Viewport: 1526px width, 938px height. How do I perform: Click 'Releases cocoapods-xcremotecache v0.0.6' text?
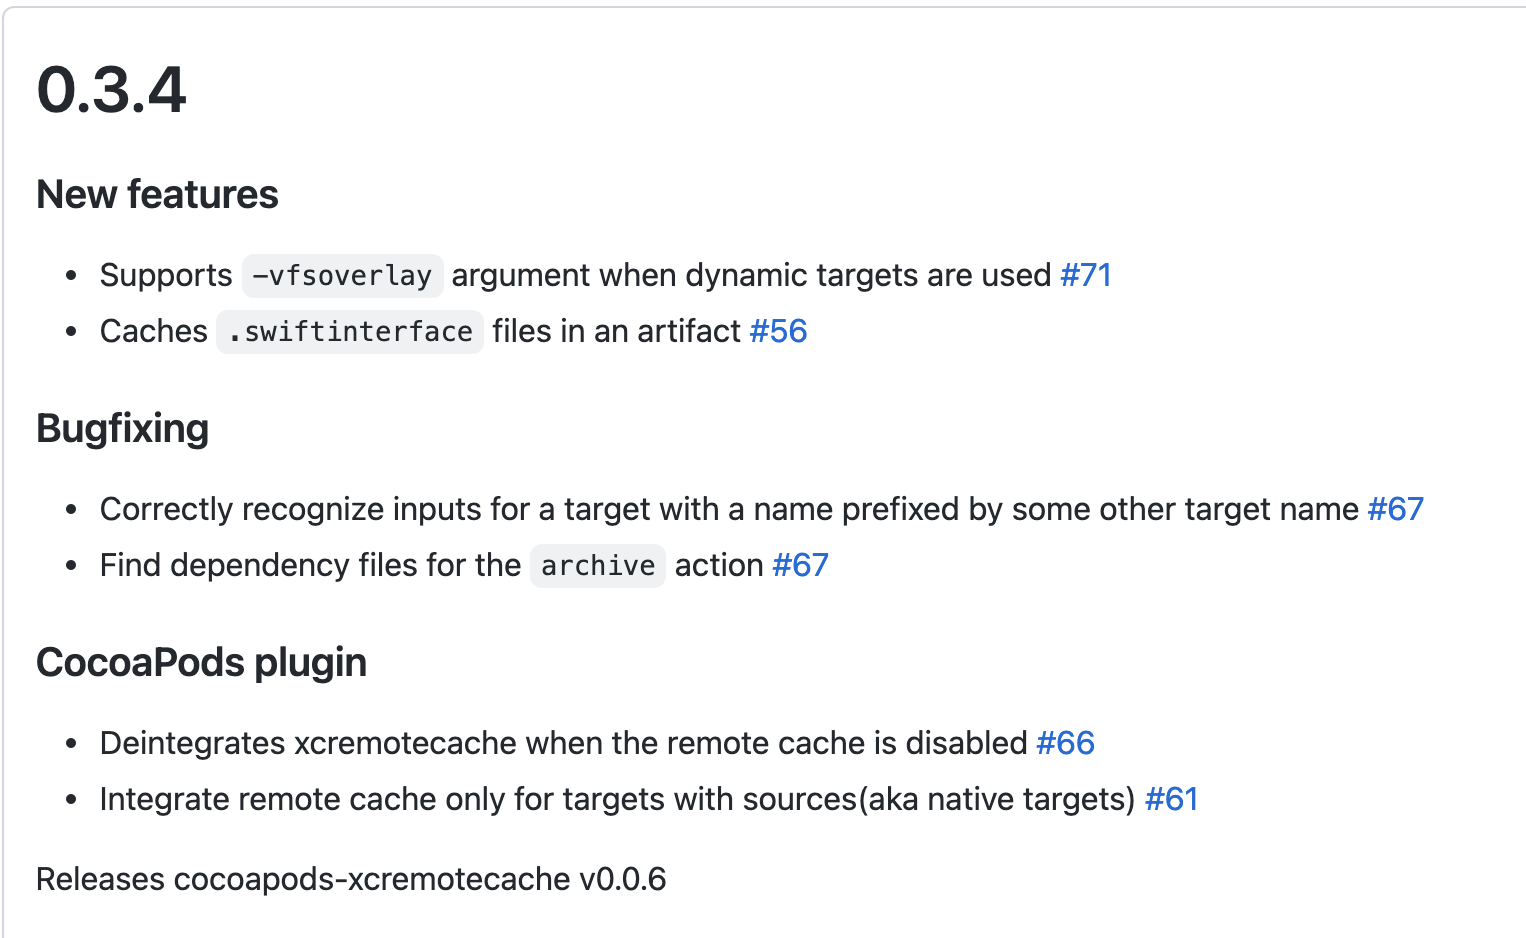pyautogui.click(x=351, y=879)
